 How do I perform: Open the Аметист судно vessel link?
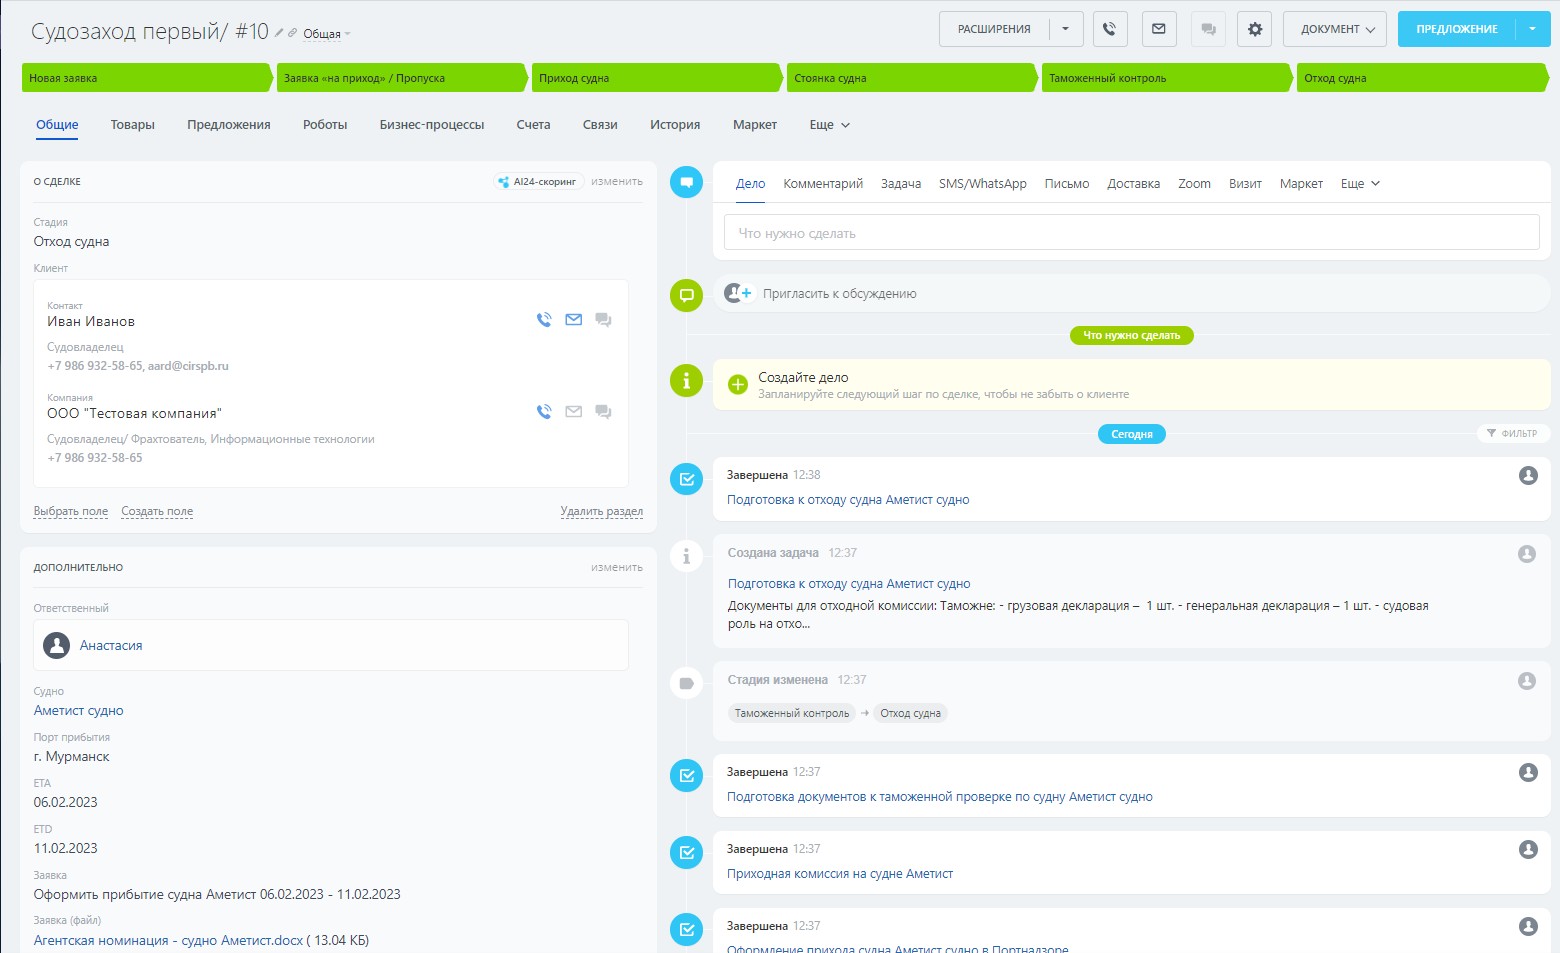coord(79,711)
